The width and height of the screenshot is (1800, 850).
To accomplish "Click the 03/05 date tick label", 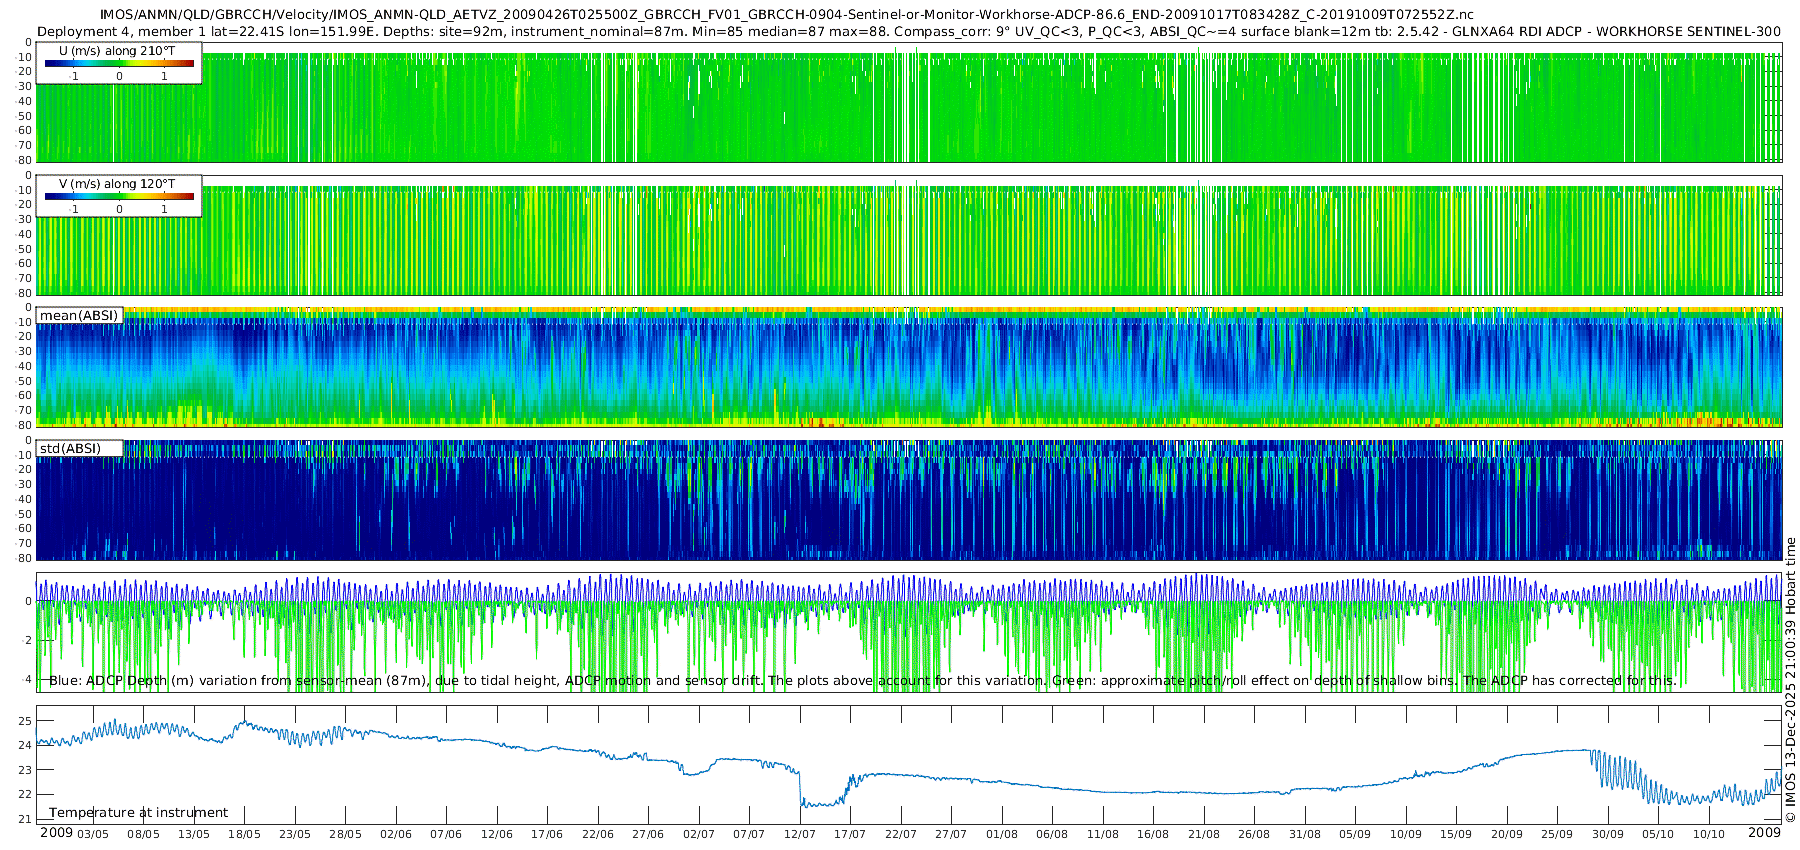I will (x=93, y=834).
